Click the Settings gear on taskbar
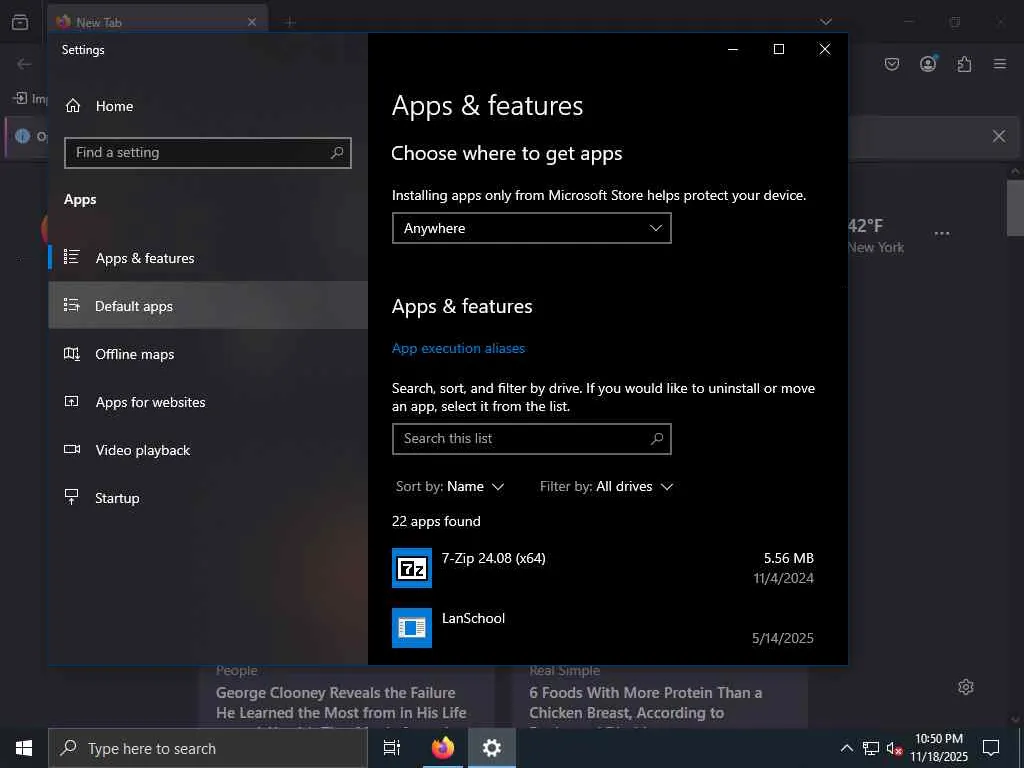The height and width of the screenshot is (768, 1024). 492,748
